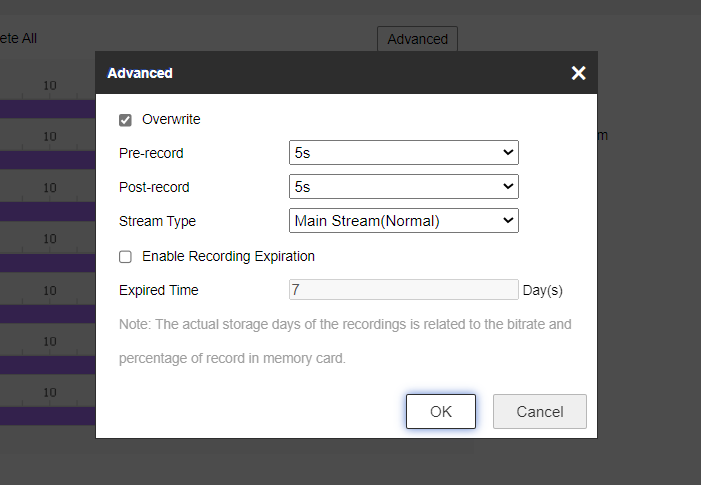Uncheck the Overwrite checkbox

pyautogui.click(x=125, y=120)
